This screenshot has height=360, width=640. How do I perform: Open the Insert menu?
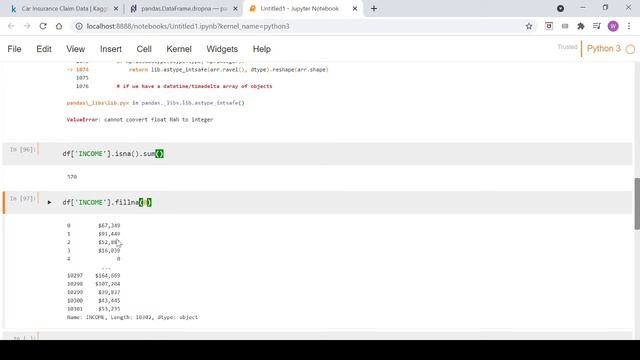click(x=111, y=49)
